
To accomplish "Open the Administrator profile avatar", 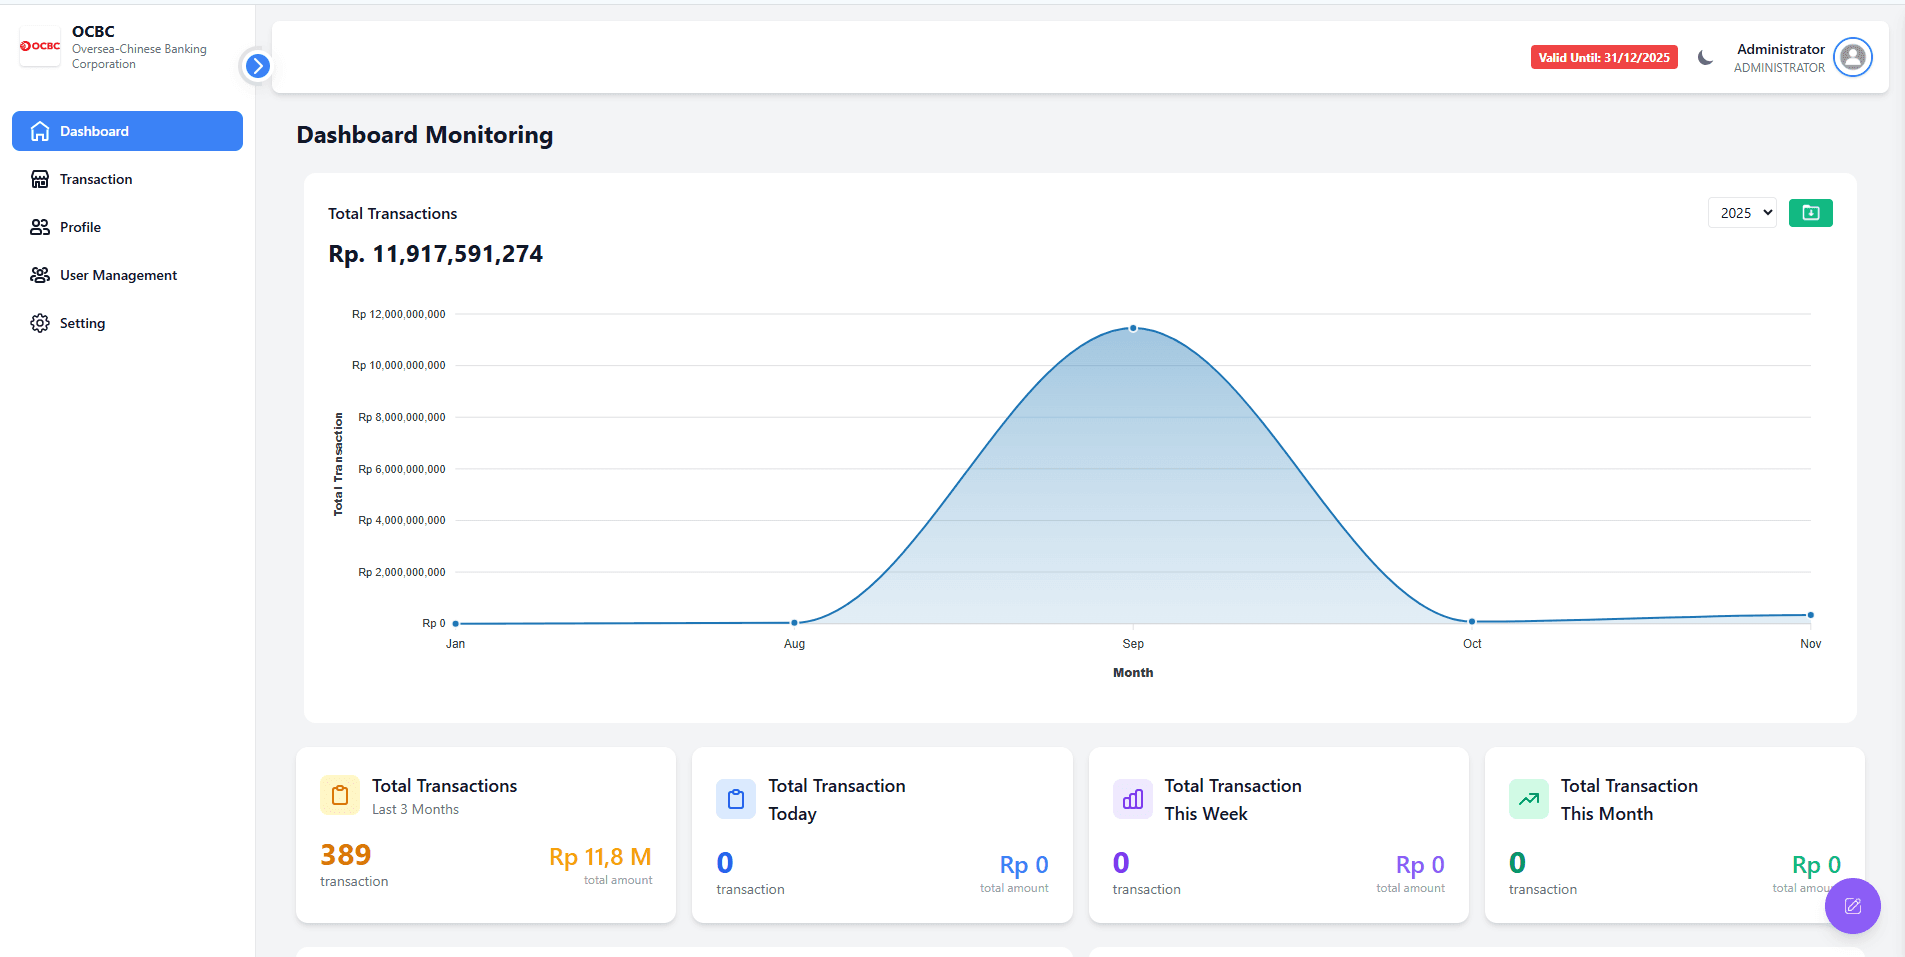I will [1852, 57].
